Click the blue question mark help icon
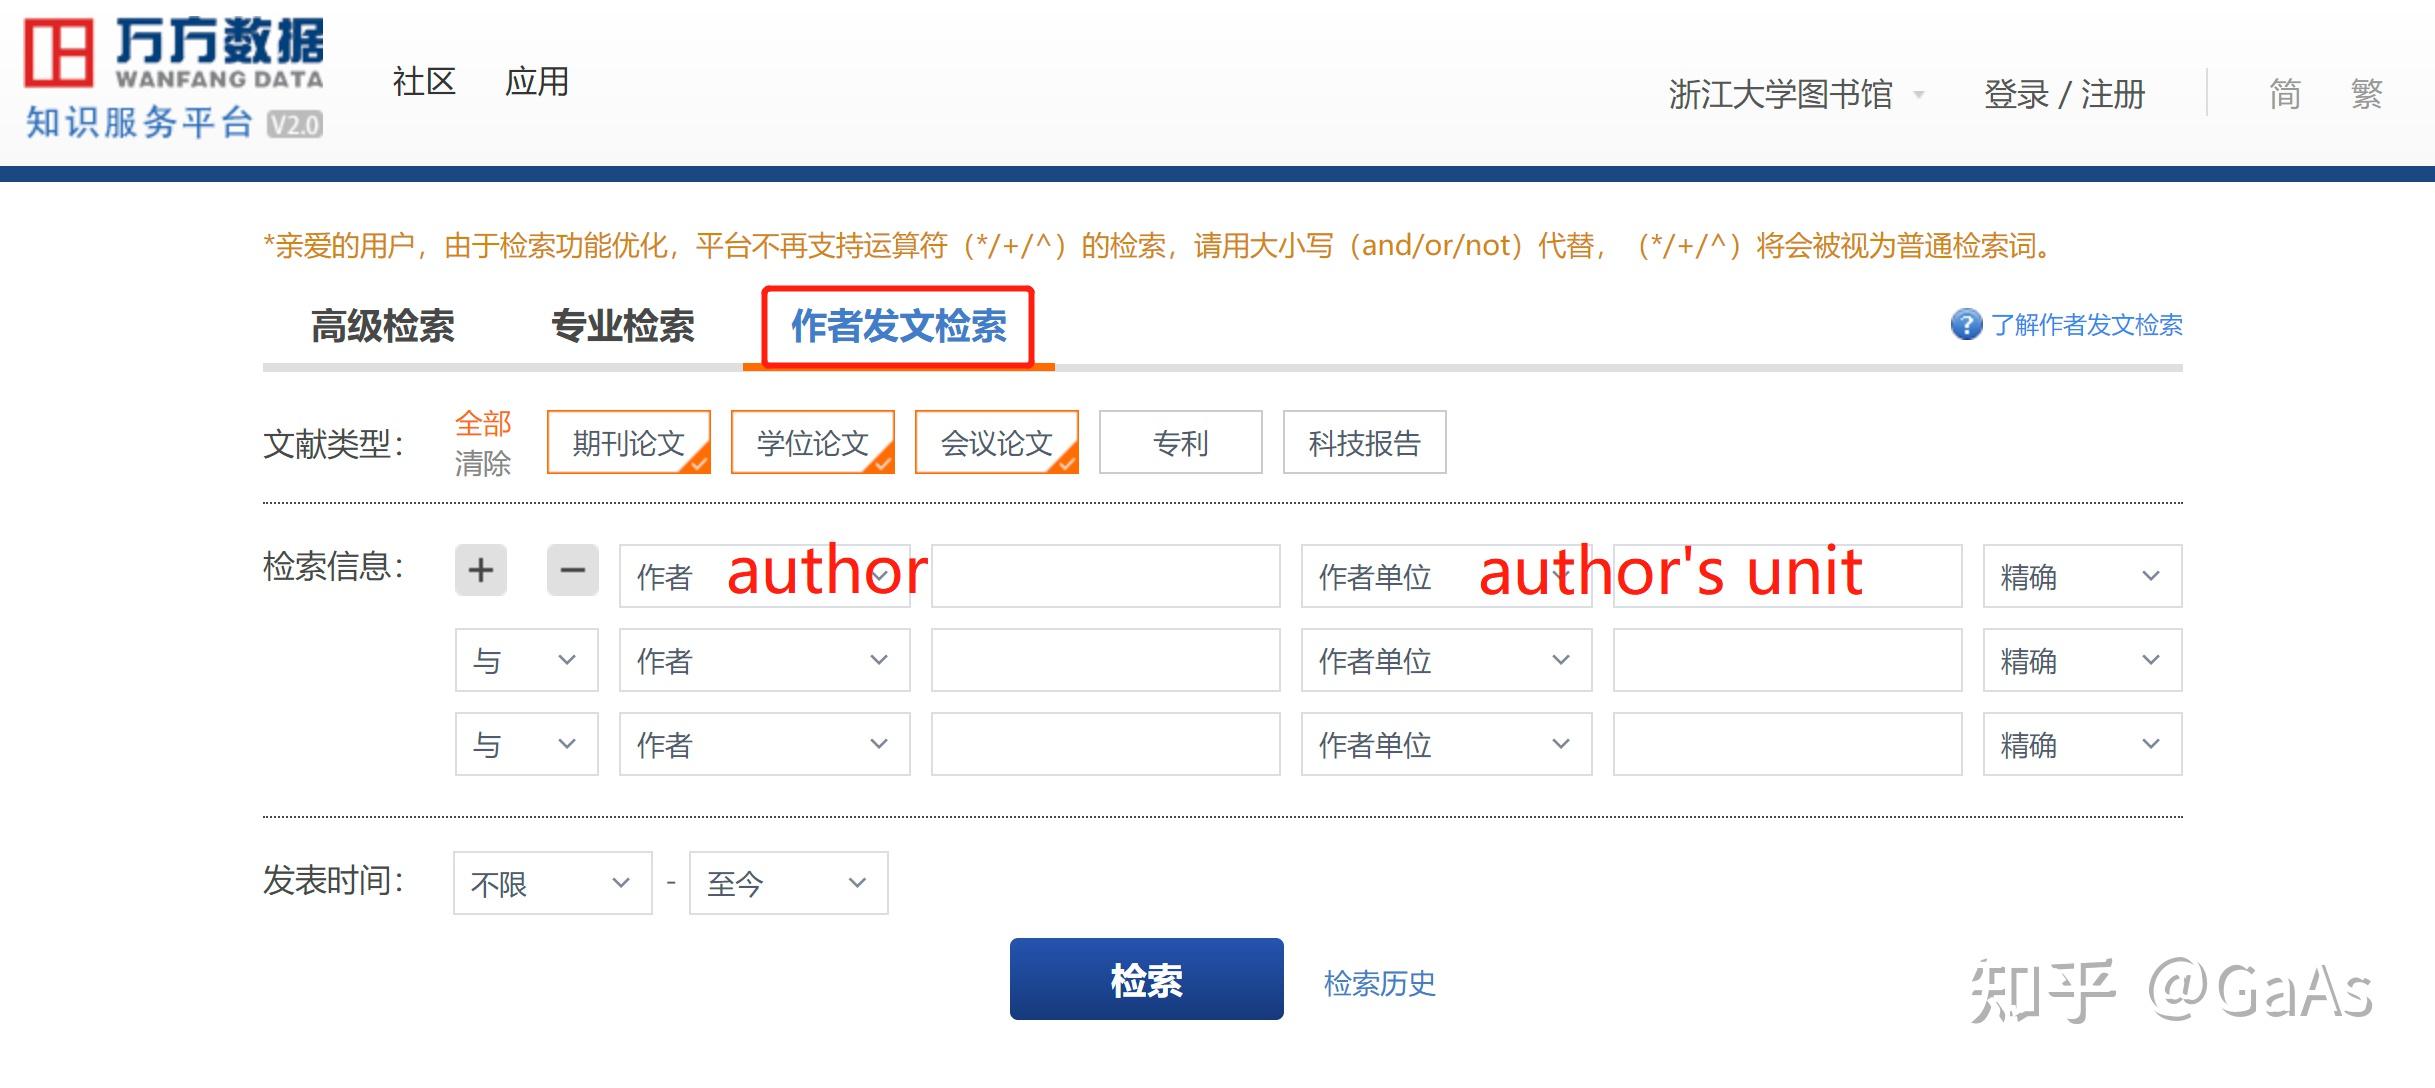2435x1088 pixels. [x=1966, y=324]
